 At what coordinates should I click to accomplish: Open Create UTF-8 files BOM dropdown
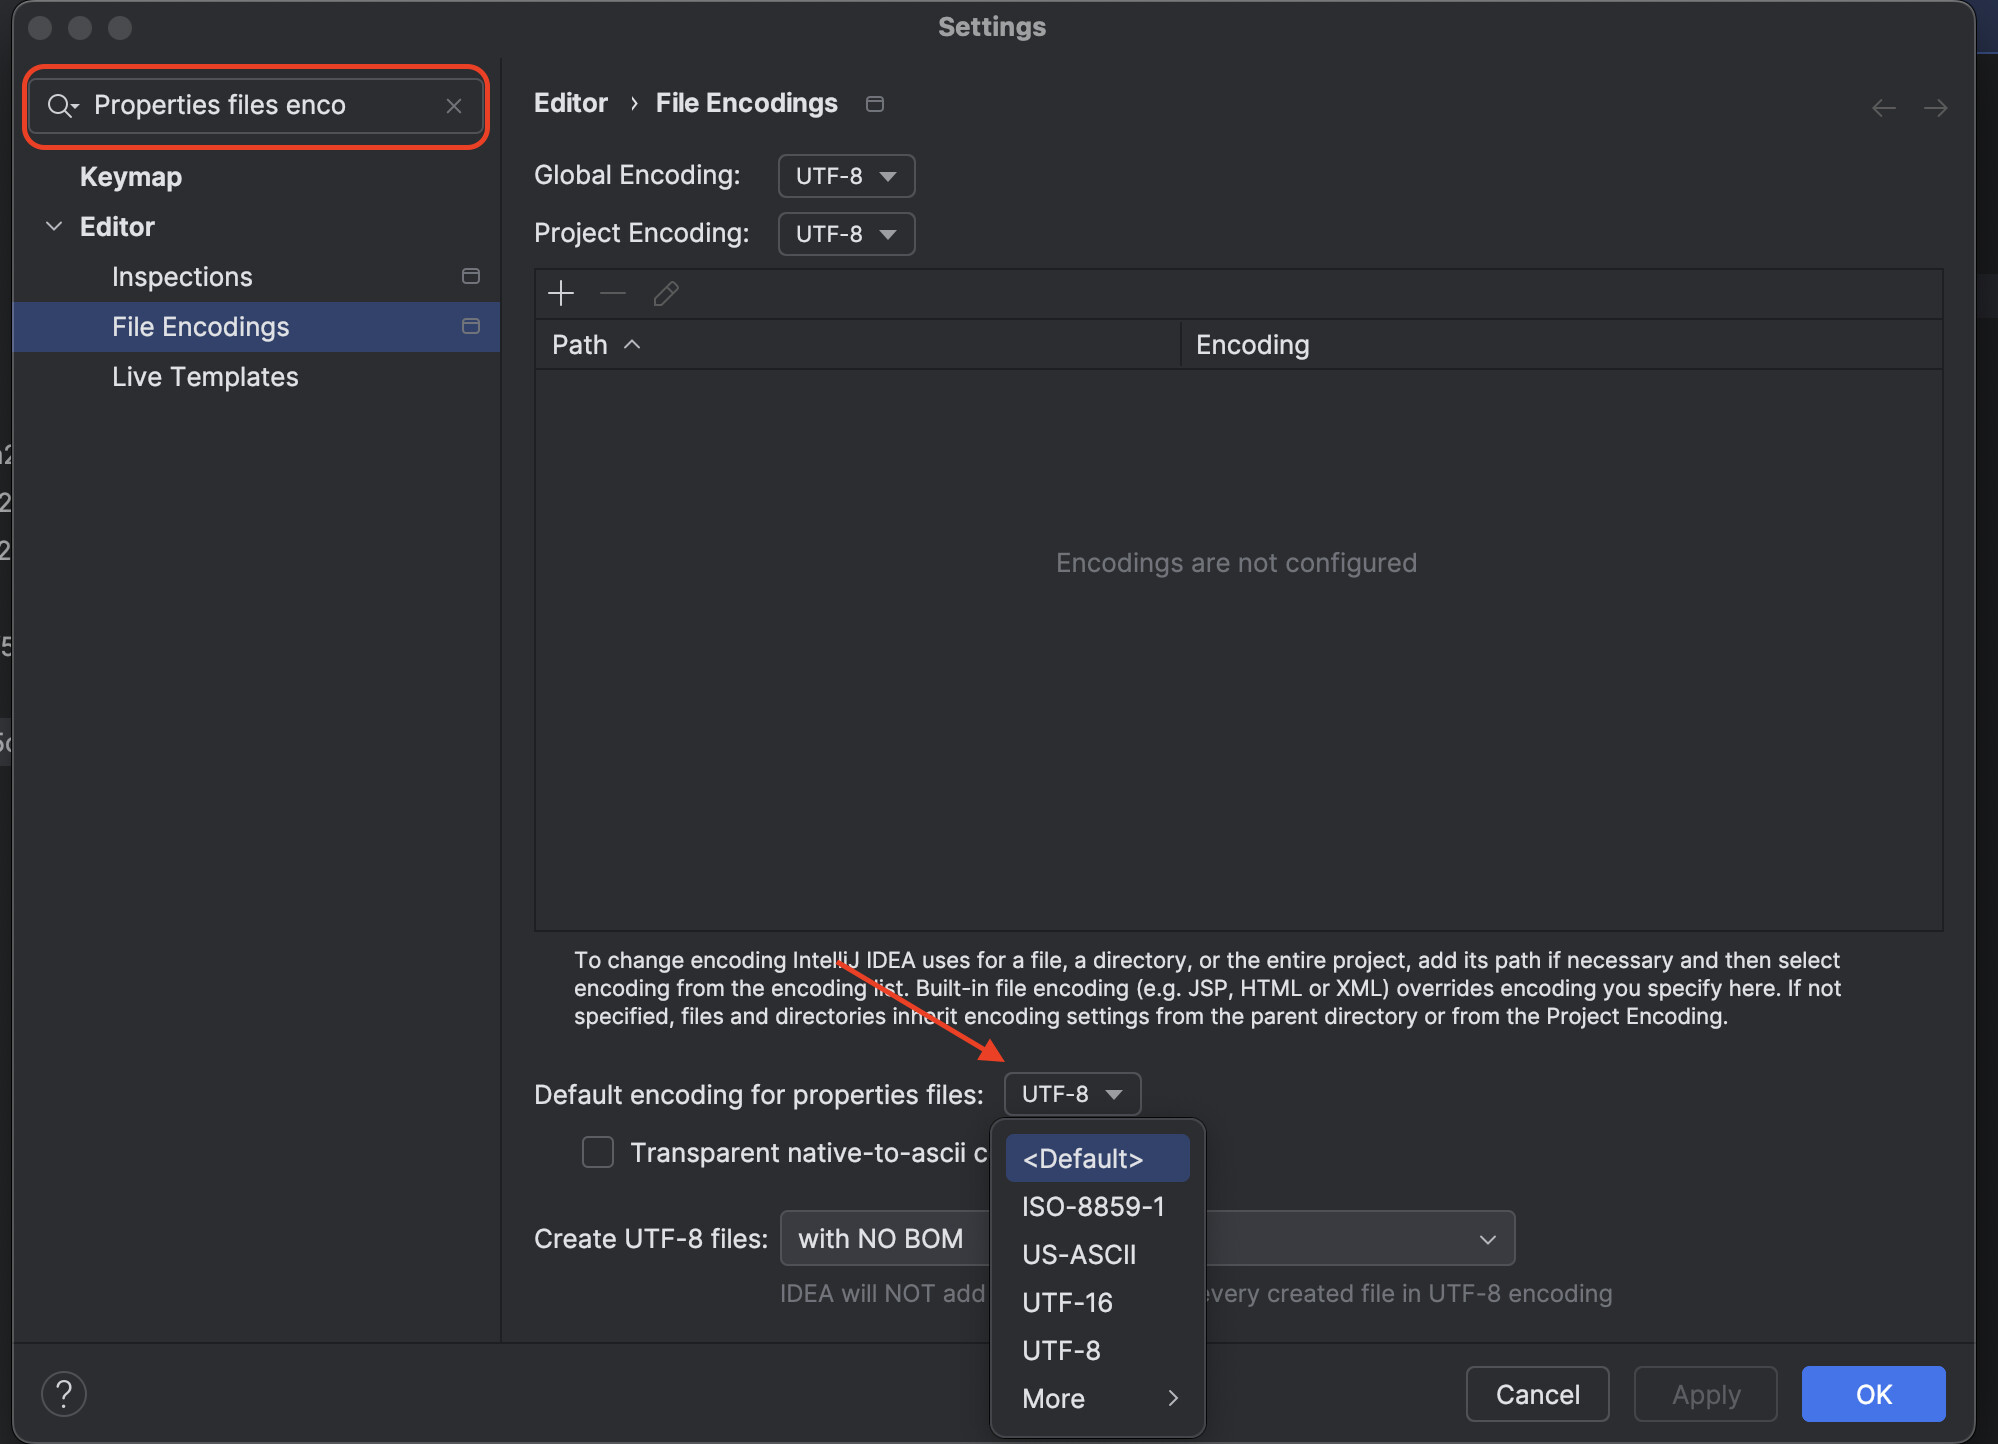coord(1147,1238)
